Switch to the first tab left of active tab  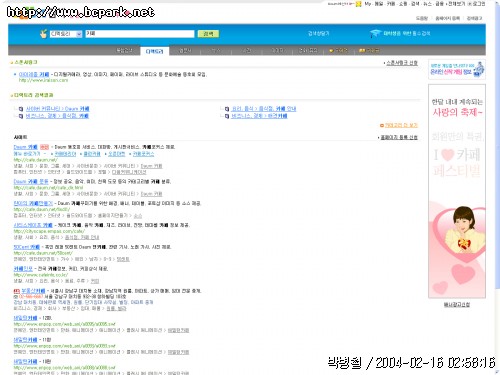[x=124, y=50]
